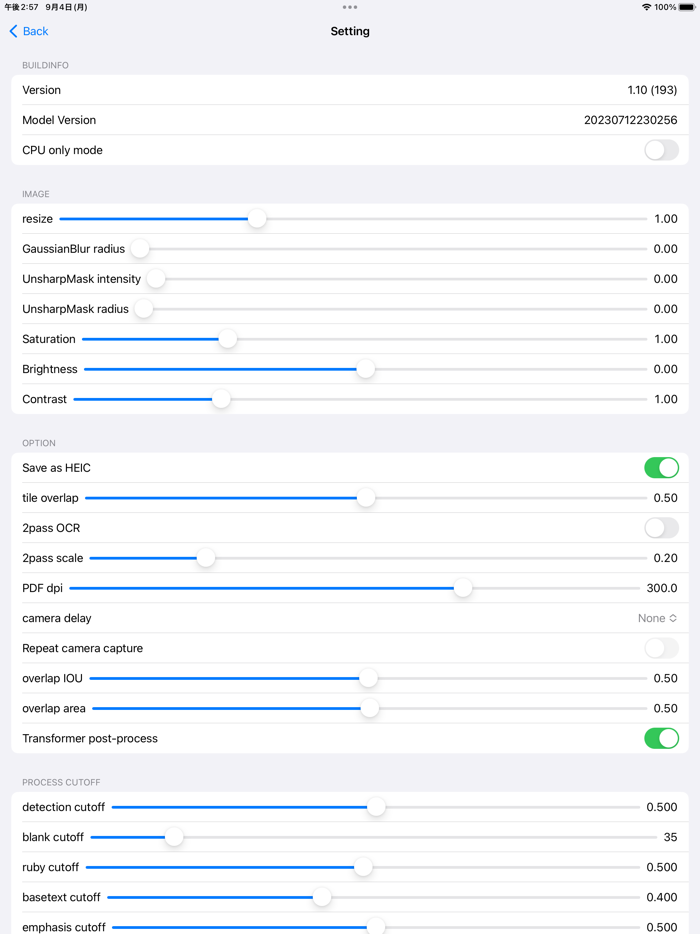Tap the Wi-Fi status icon
This screenshot has height=934, width=700.
tap(646, 7)
